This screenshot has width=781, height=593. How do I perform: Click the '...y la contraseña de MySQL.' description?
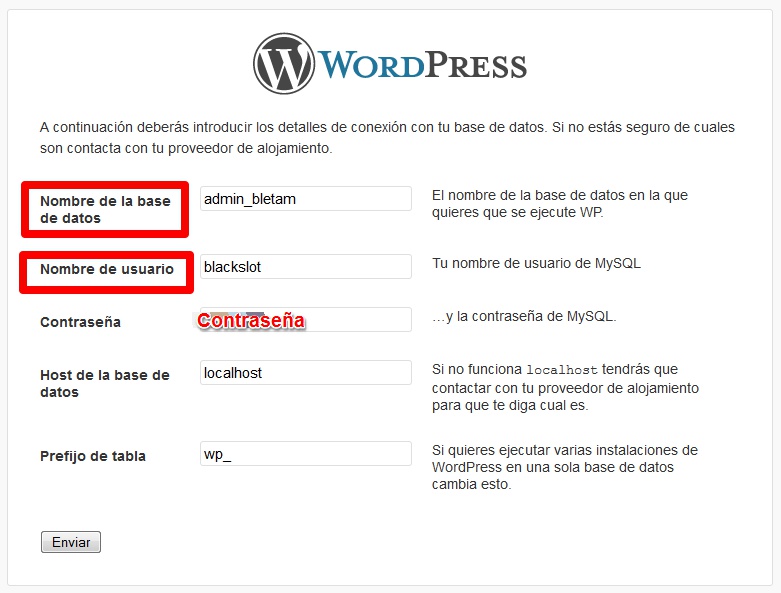[524, 316]
